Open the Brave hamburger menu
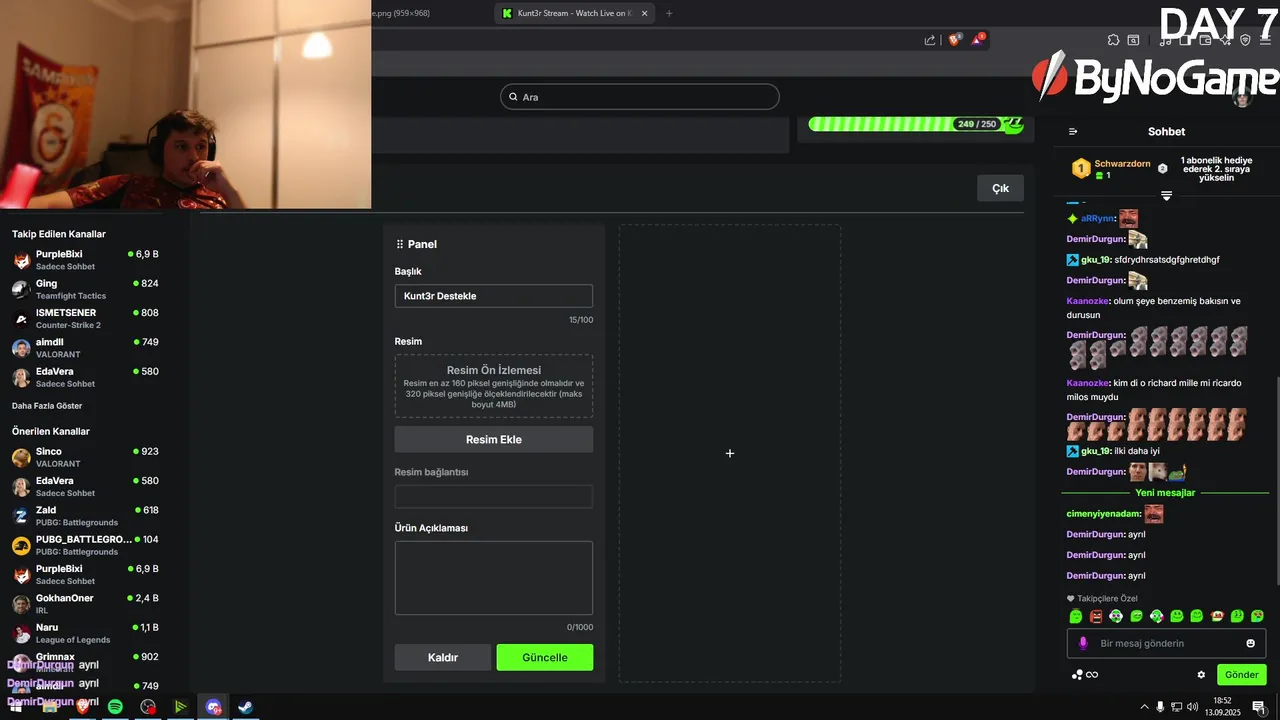Image resolution: width=1280 pixels, height=720 pixels. 1266,40
